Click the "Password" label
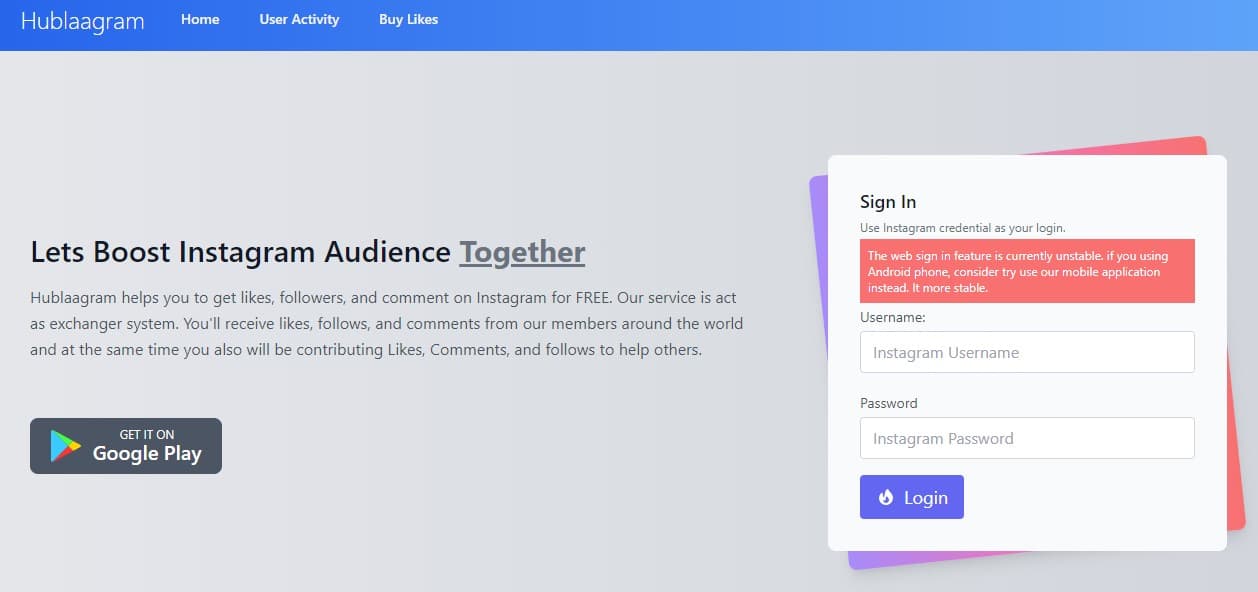This screenshot has width=1258, height=592. 889,403
